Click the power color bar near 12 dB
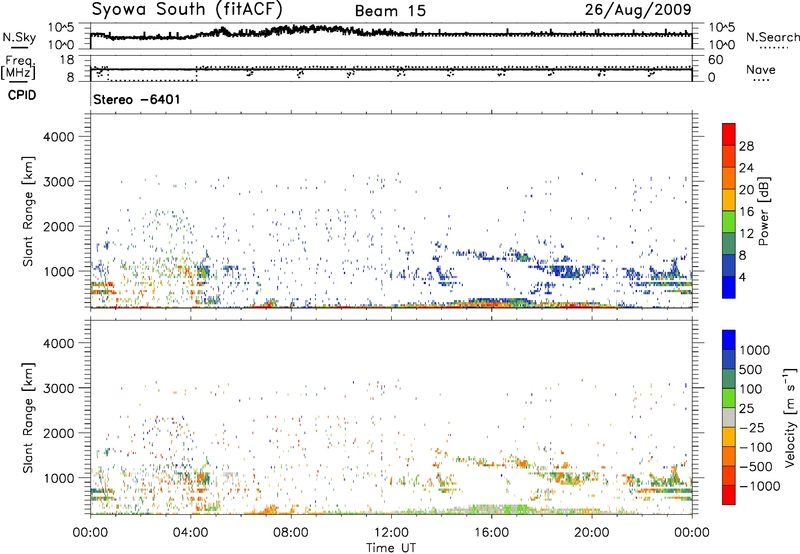Viewport: 800px width, 554px height. [729, 233]
